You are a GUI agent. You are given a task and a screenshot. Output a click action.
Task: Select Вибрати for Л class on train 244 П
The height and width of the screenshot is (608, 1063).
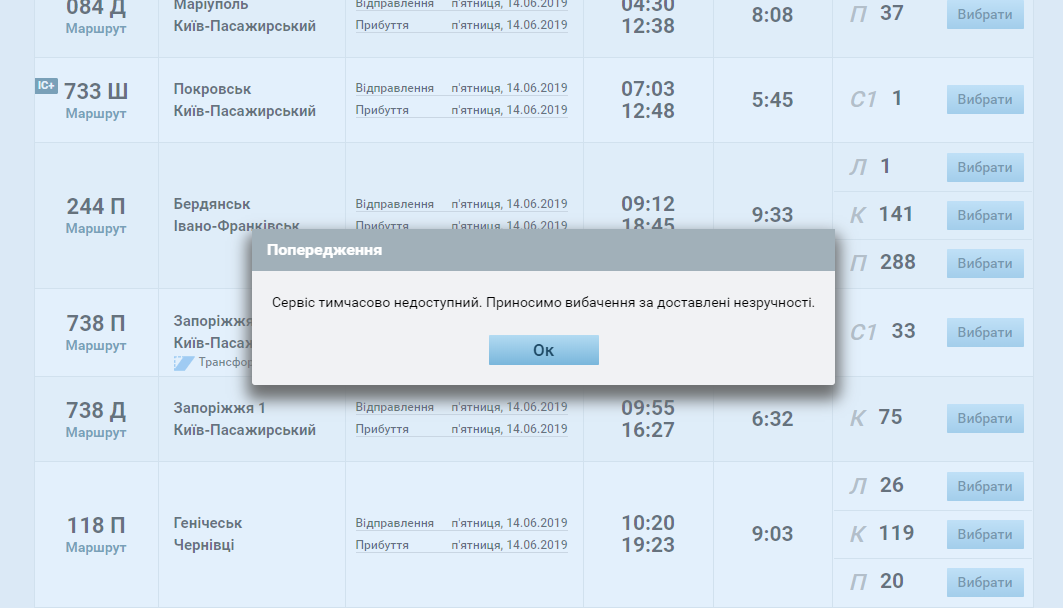point(985,168)
